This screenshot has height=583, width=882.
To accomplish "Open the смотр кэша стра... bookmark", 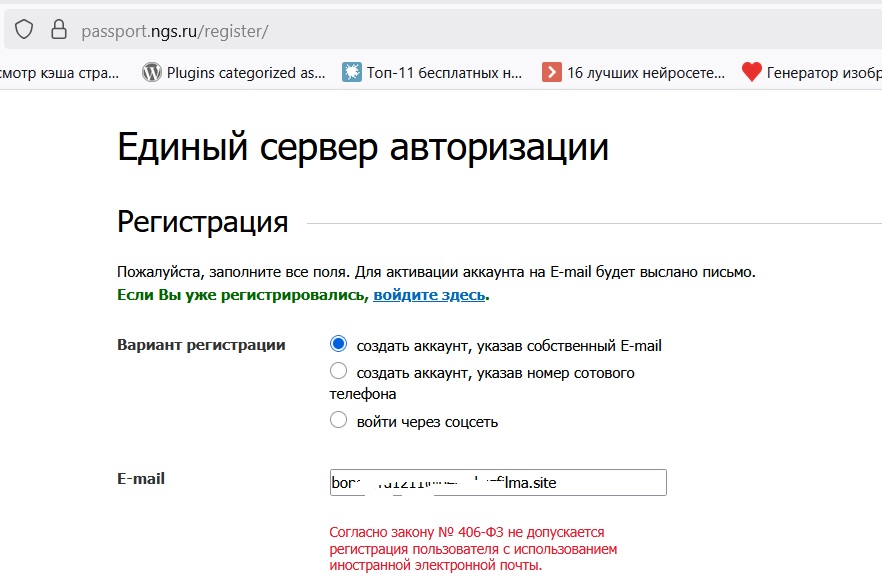I will tap(60, 72).
